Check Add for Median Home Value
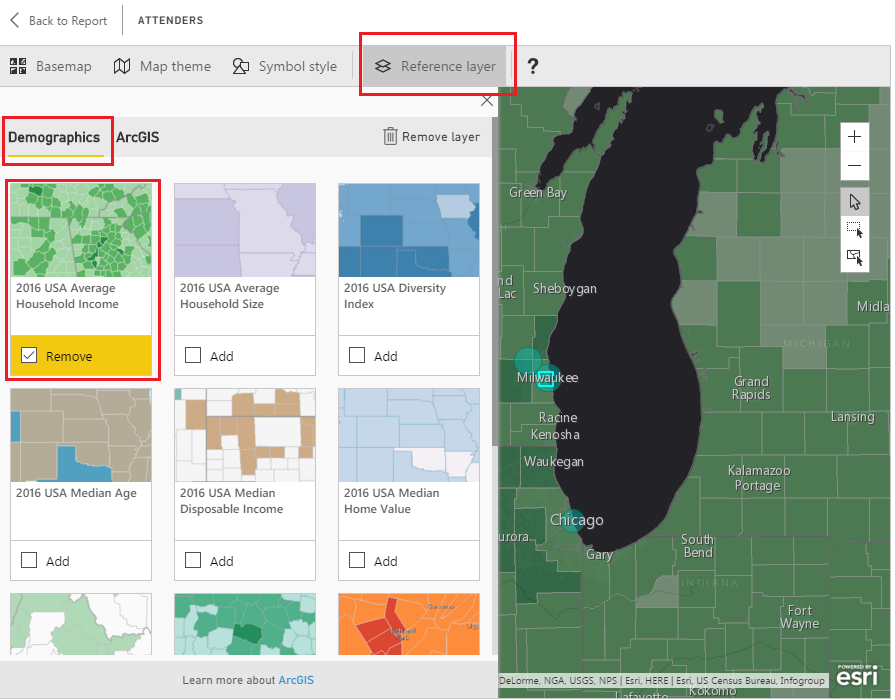 click(x=357, y=560)
